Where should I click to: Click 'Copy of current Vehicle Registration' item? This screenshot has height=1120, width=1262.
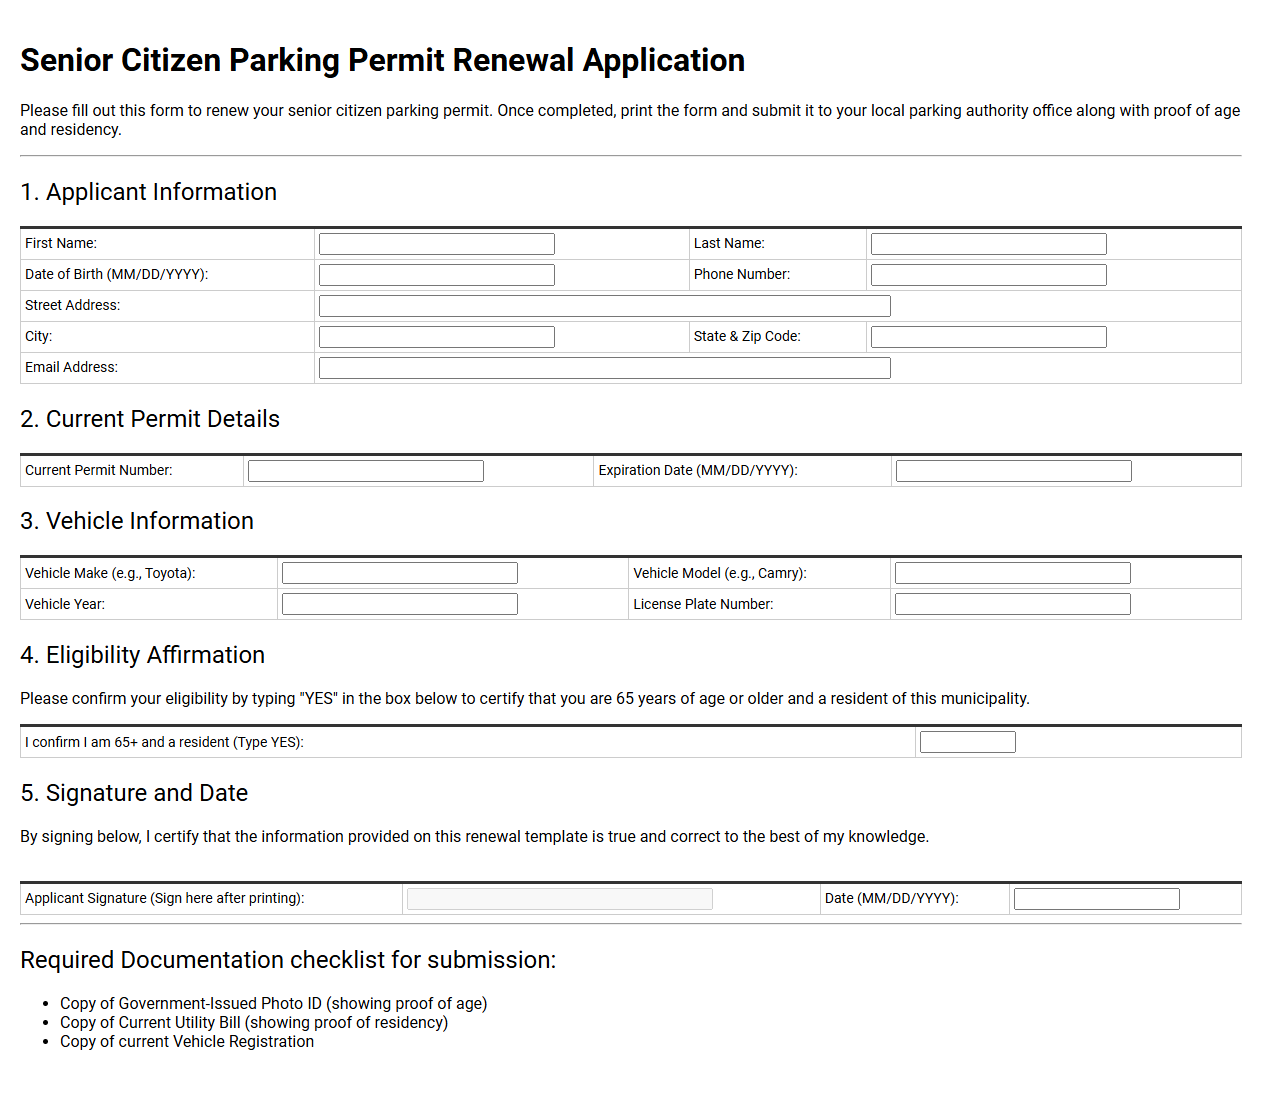click(x=187, y=1041)
